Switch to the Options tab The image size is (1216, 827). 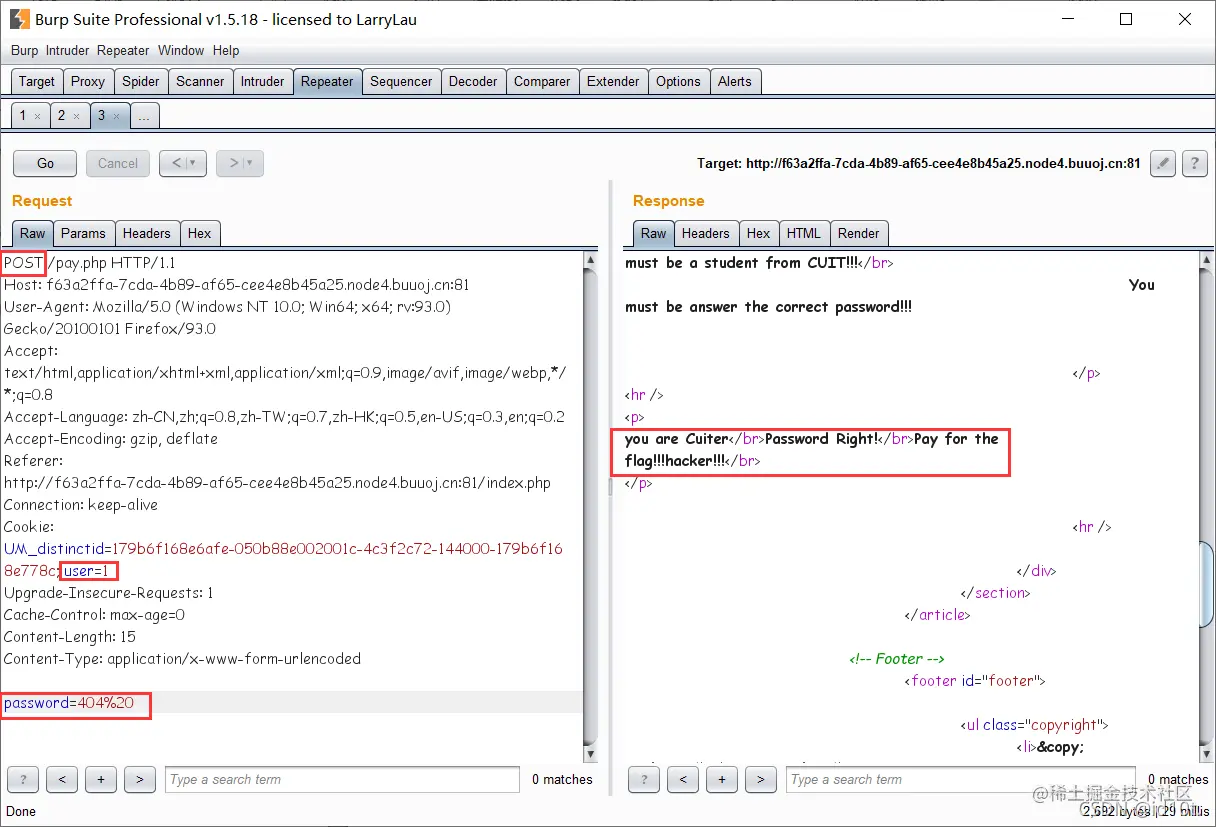click(x=678, y=82)
